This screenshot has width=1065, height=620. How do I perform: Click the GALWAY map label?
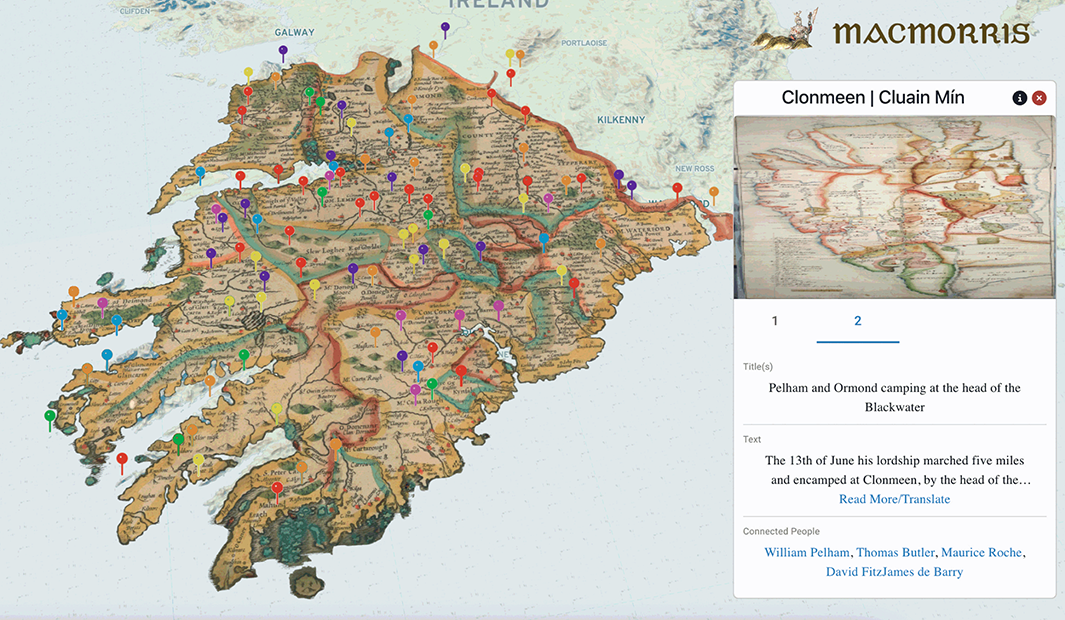click(x=294, y=32)
